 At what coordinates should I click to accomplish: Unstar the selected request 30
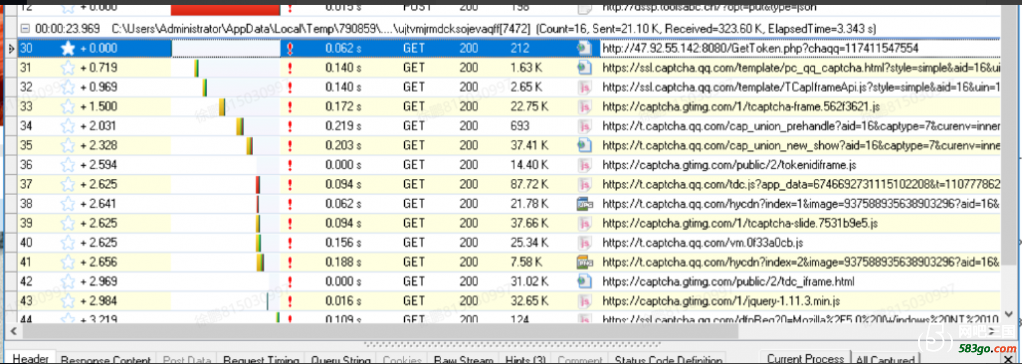click(68, 48)
